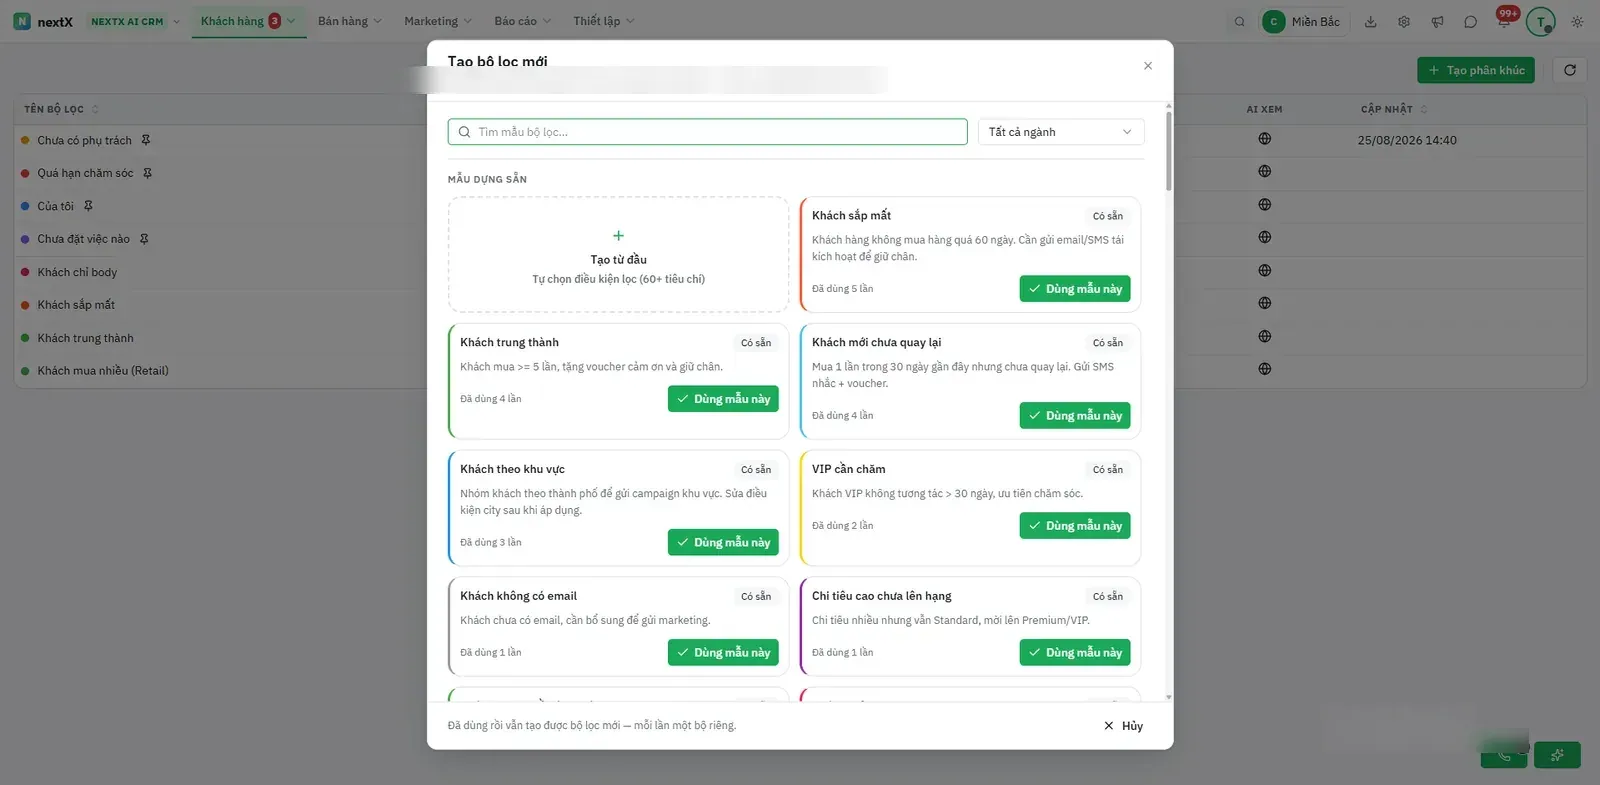The image size is (1600, 785).
Task: Open the Marketing menu
Action: click(x=438, y=21)
